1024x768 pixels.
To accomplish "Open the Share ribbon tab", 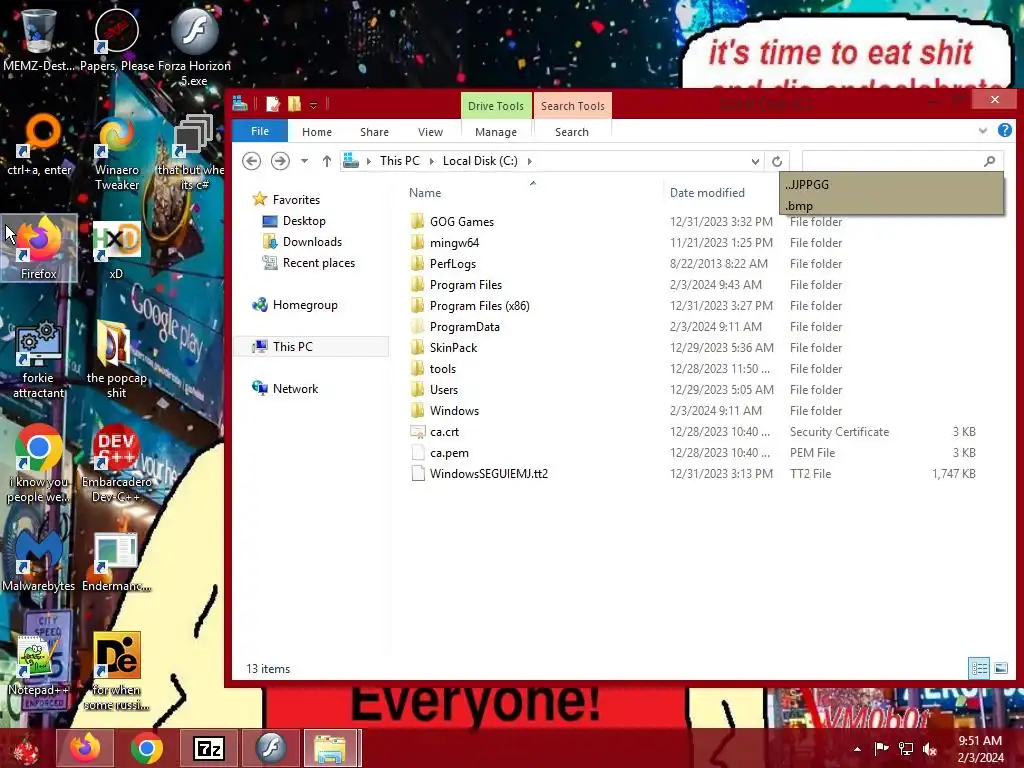I will click(374, 131).
